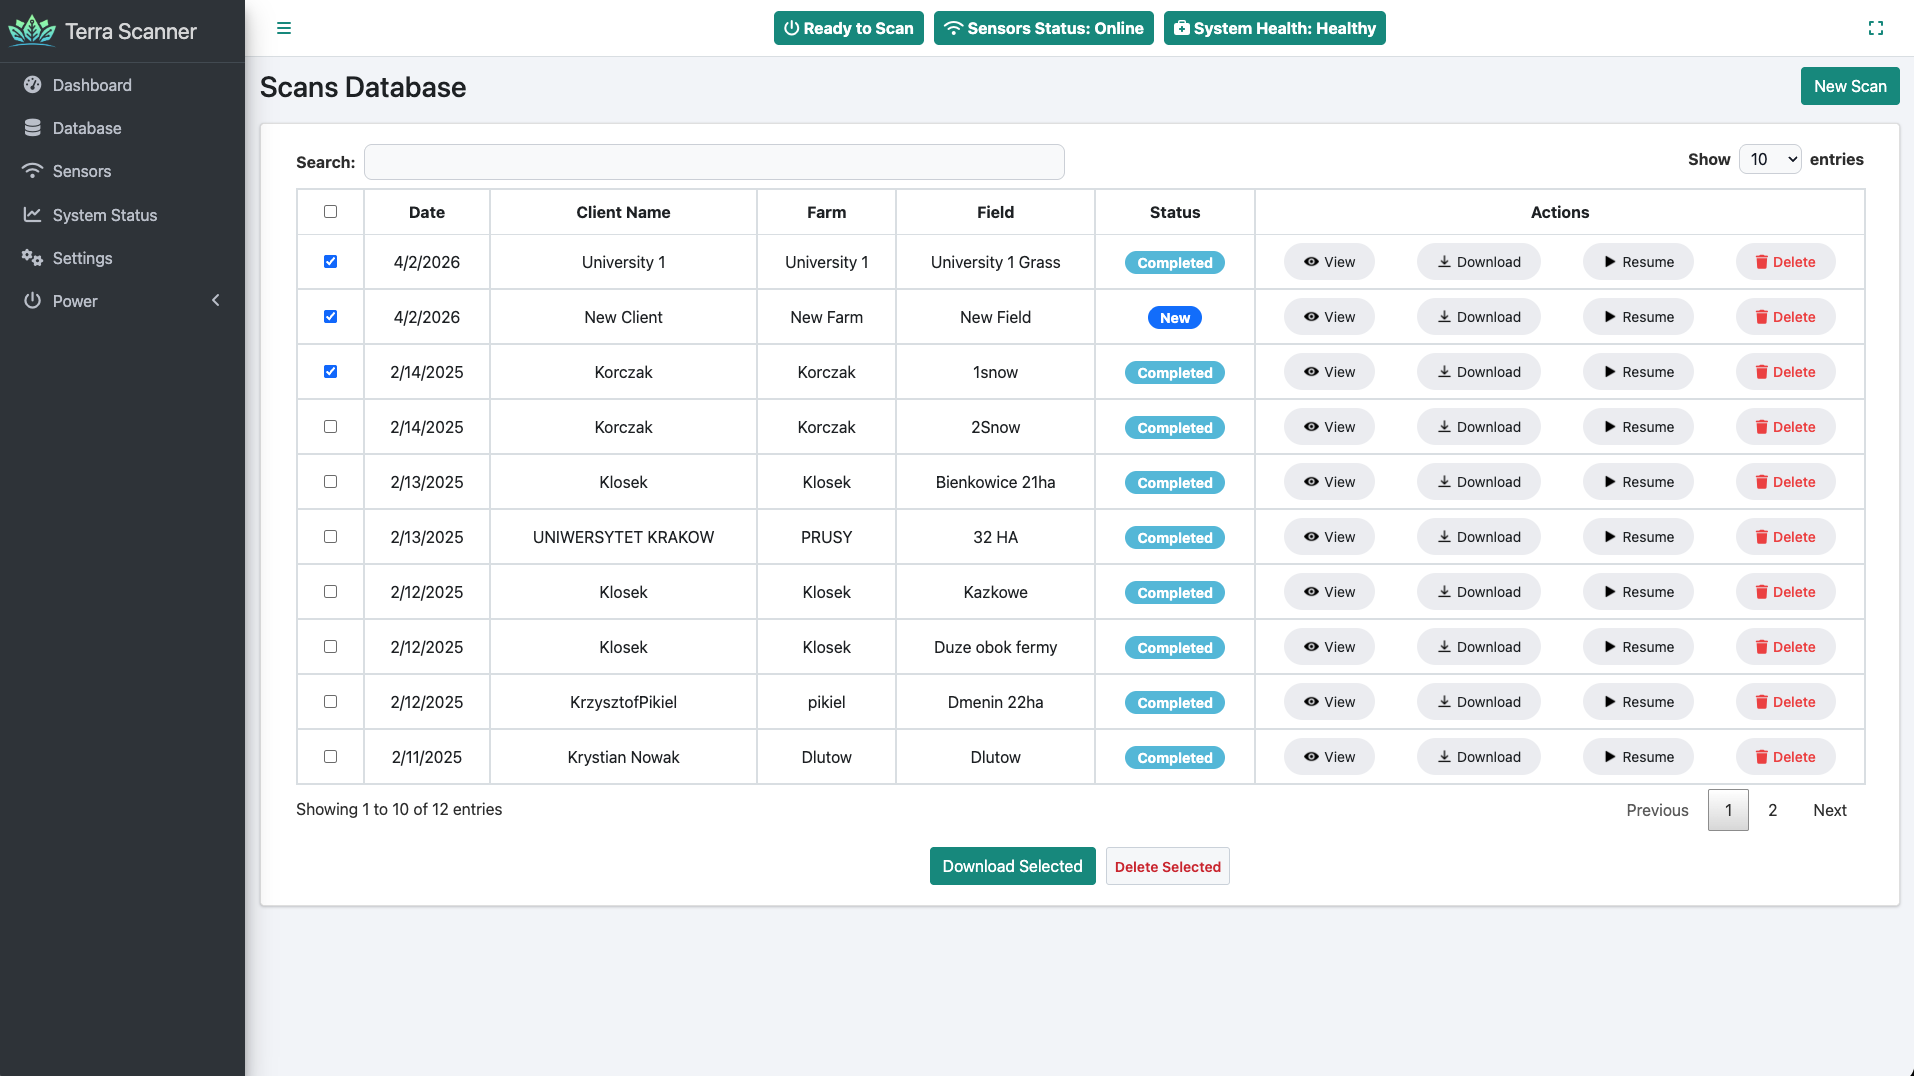Toggle the sidebar with hamburger menu
Screen dimensions: 1914x1076
point(284,28)
